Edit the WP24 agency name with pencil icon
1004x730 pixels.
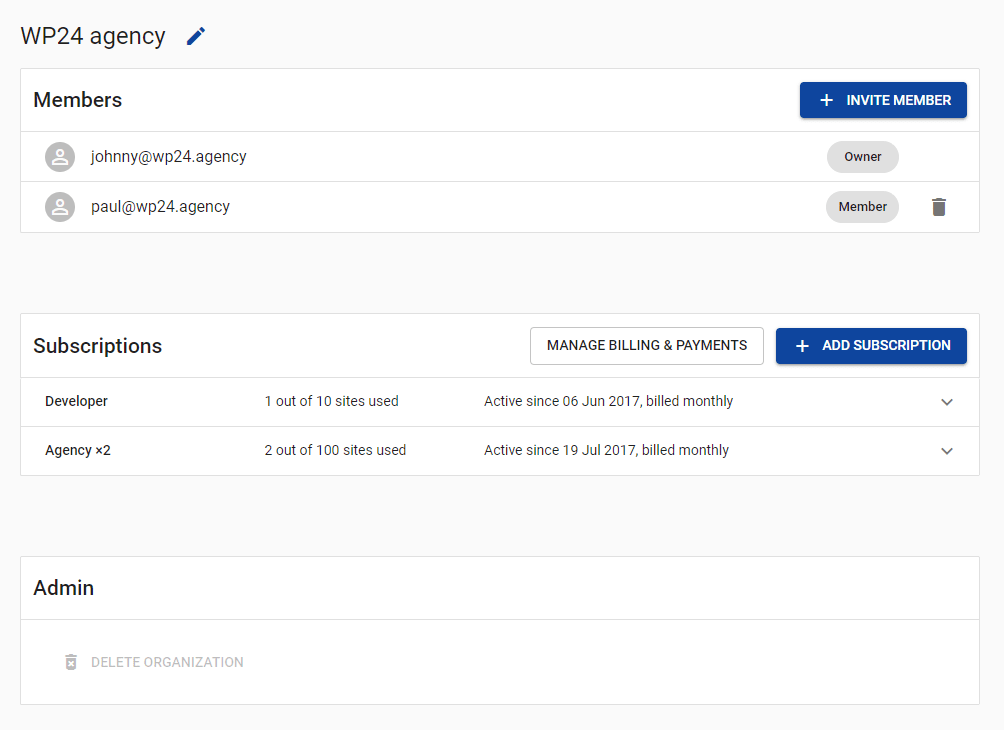pos(196,36)
